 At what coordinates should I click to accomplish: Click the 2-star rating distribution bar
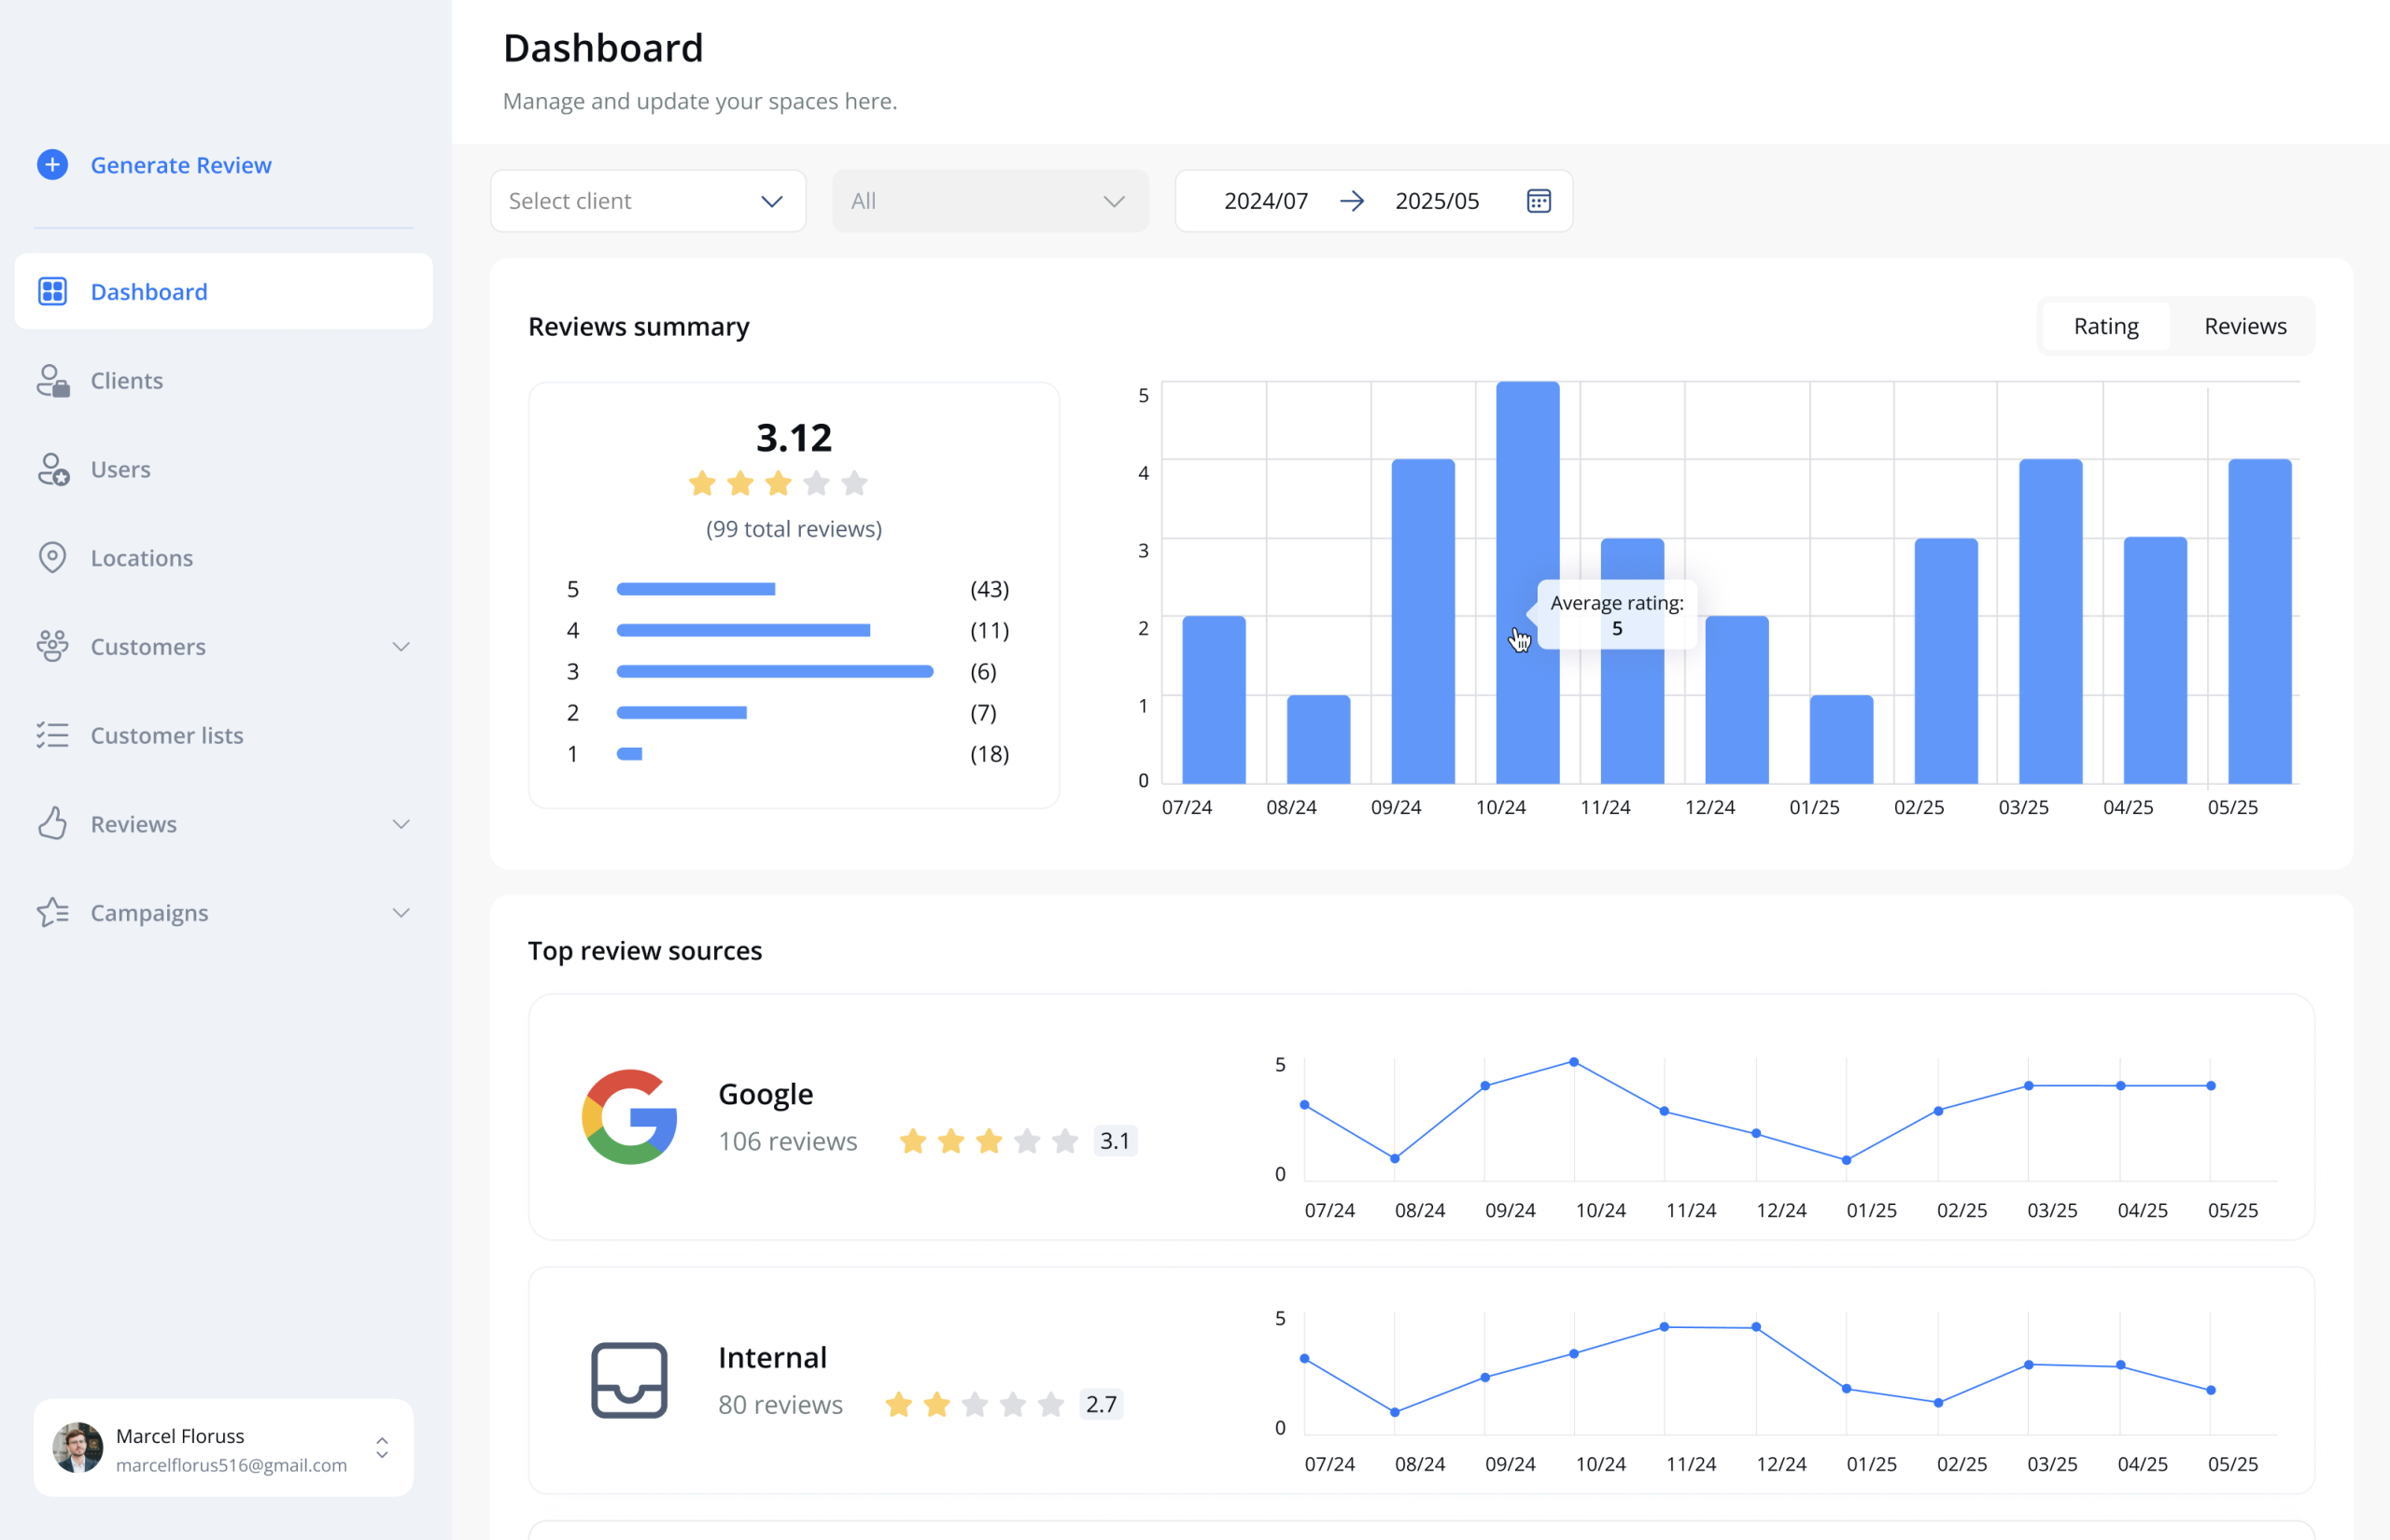point(681,712)
